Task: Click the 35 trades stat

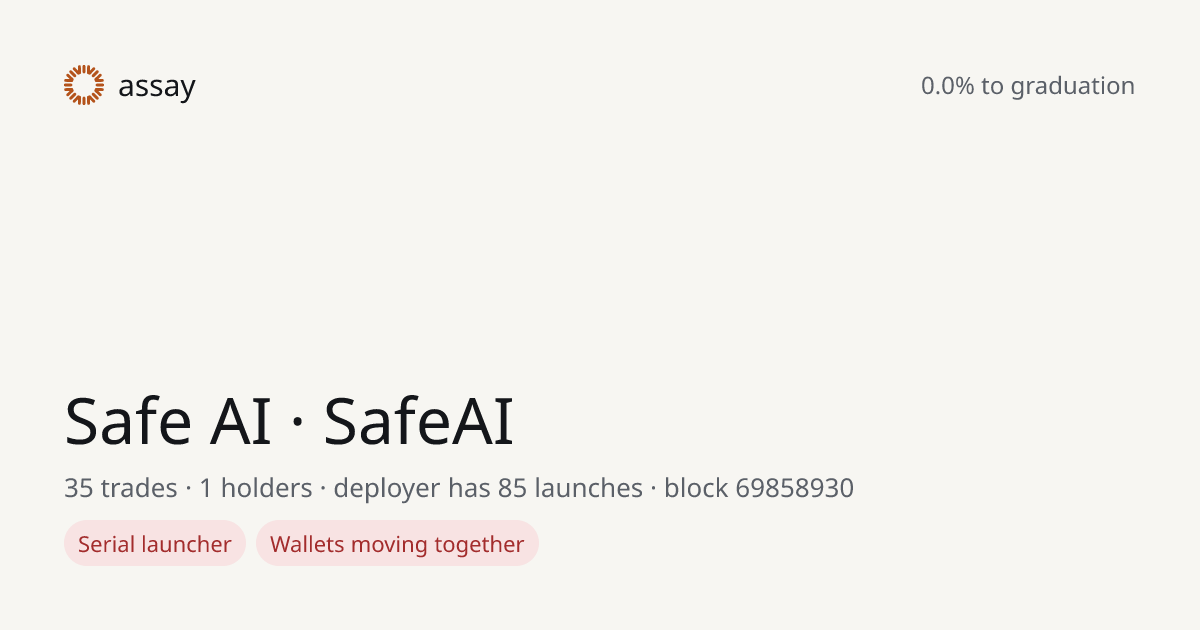Action: pyautogui.click(x=121, y=488)
